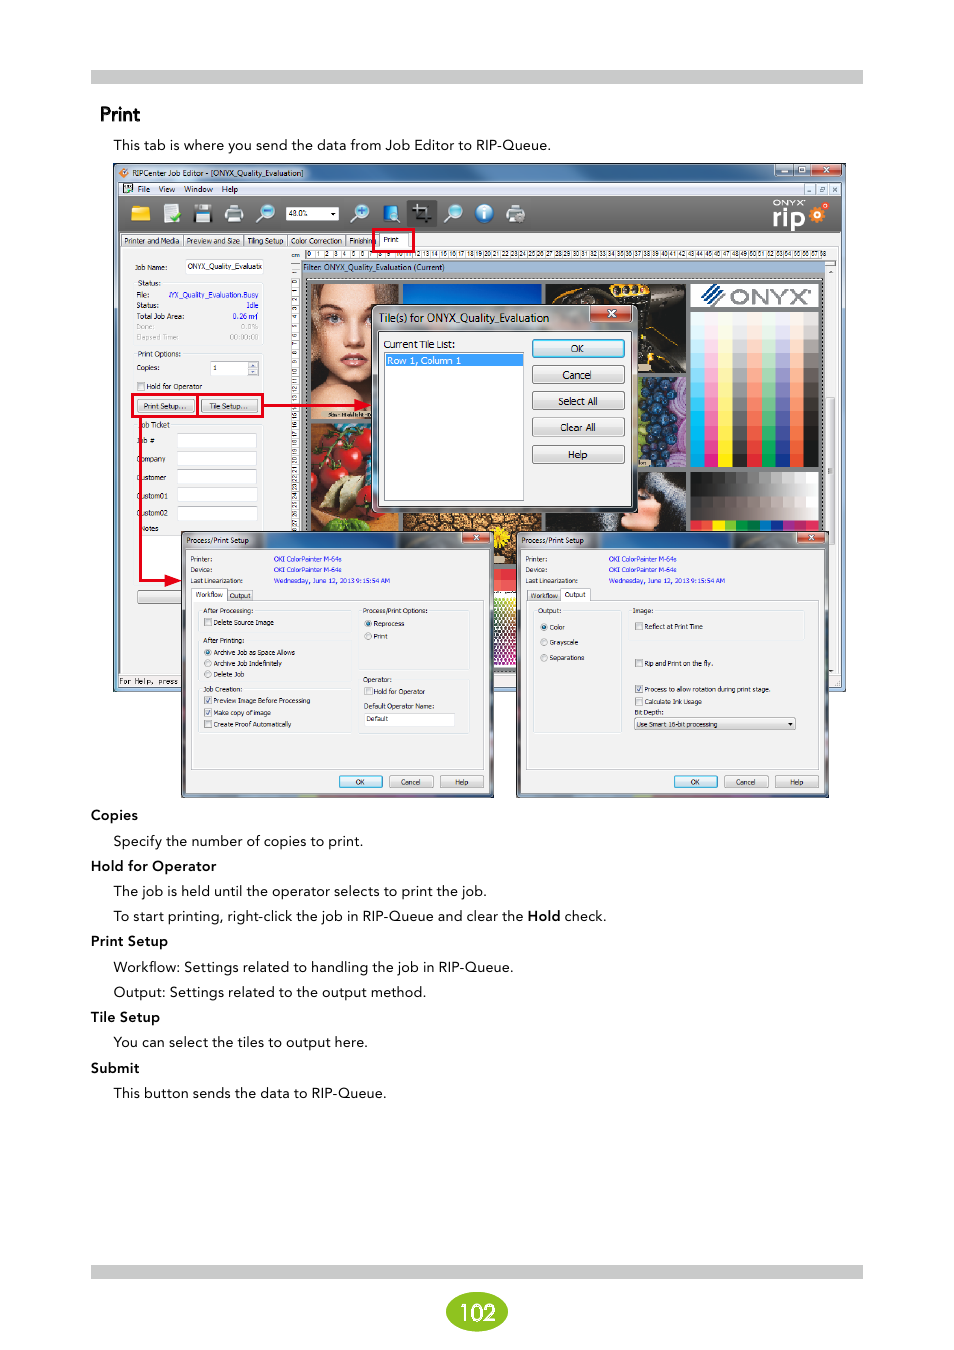This screenshot has width=954, height=1350.
Task: Click Select All in the Tile(s) dialog
Action: [x=578, y=401]
